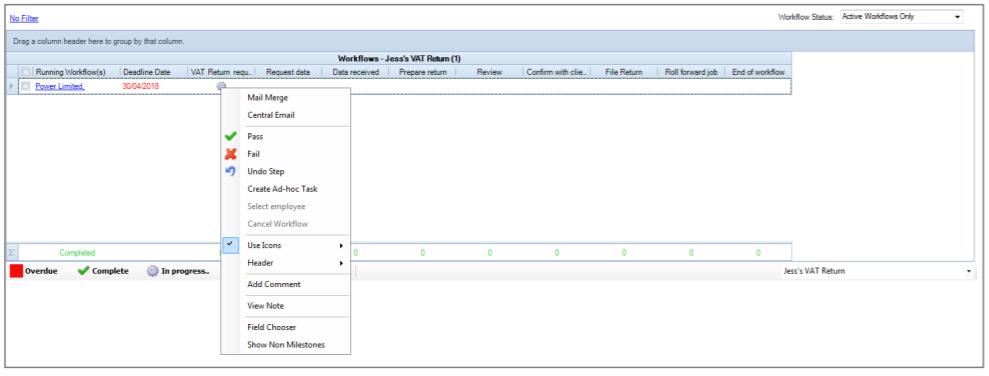Click the End of workflow column header
The height and width of the screenshot is (376, 989).
758,72
